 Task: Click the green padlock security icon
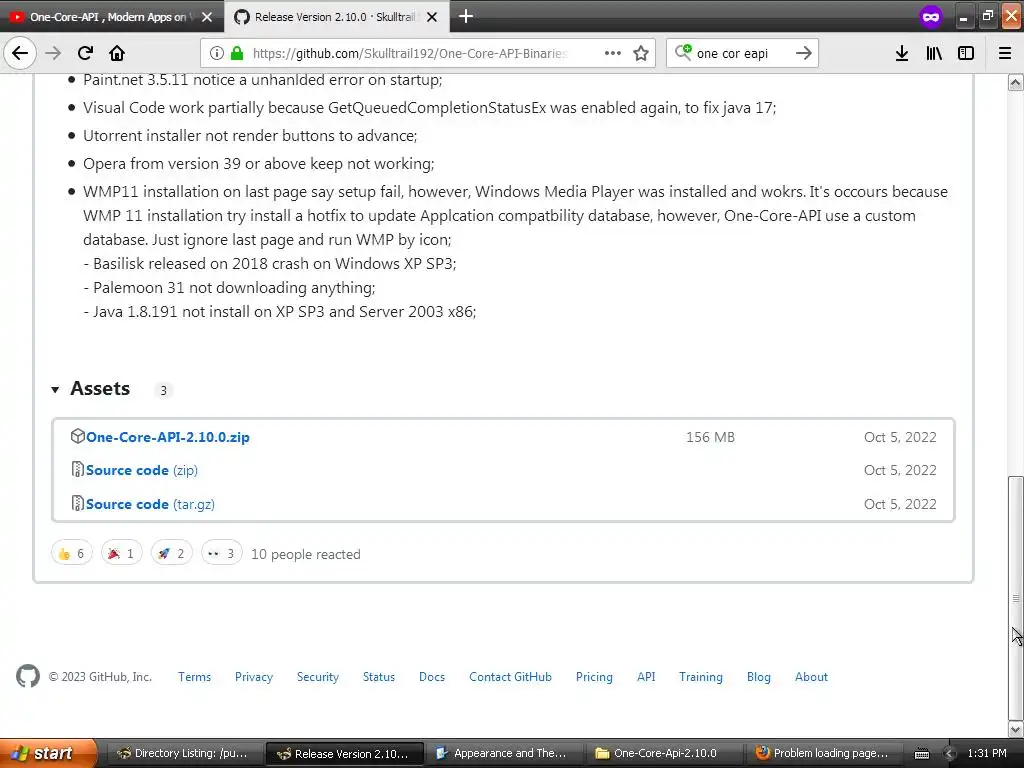(x=237, y=53)
